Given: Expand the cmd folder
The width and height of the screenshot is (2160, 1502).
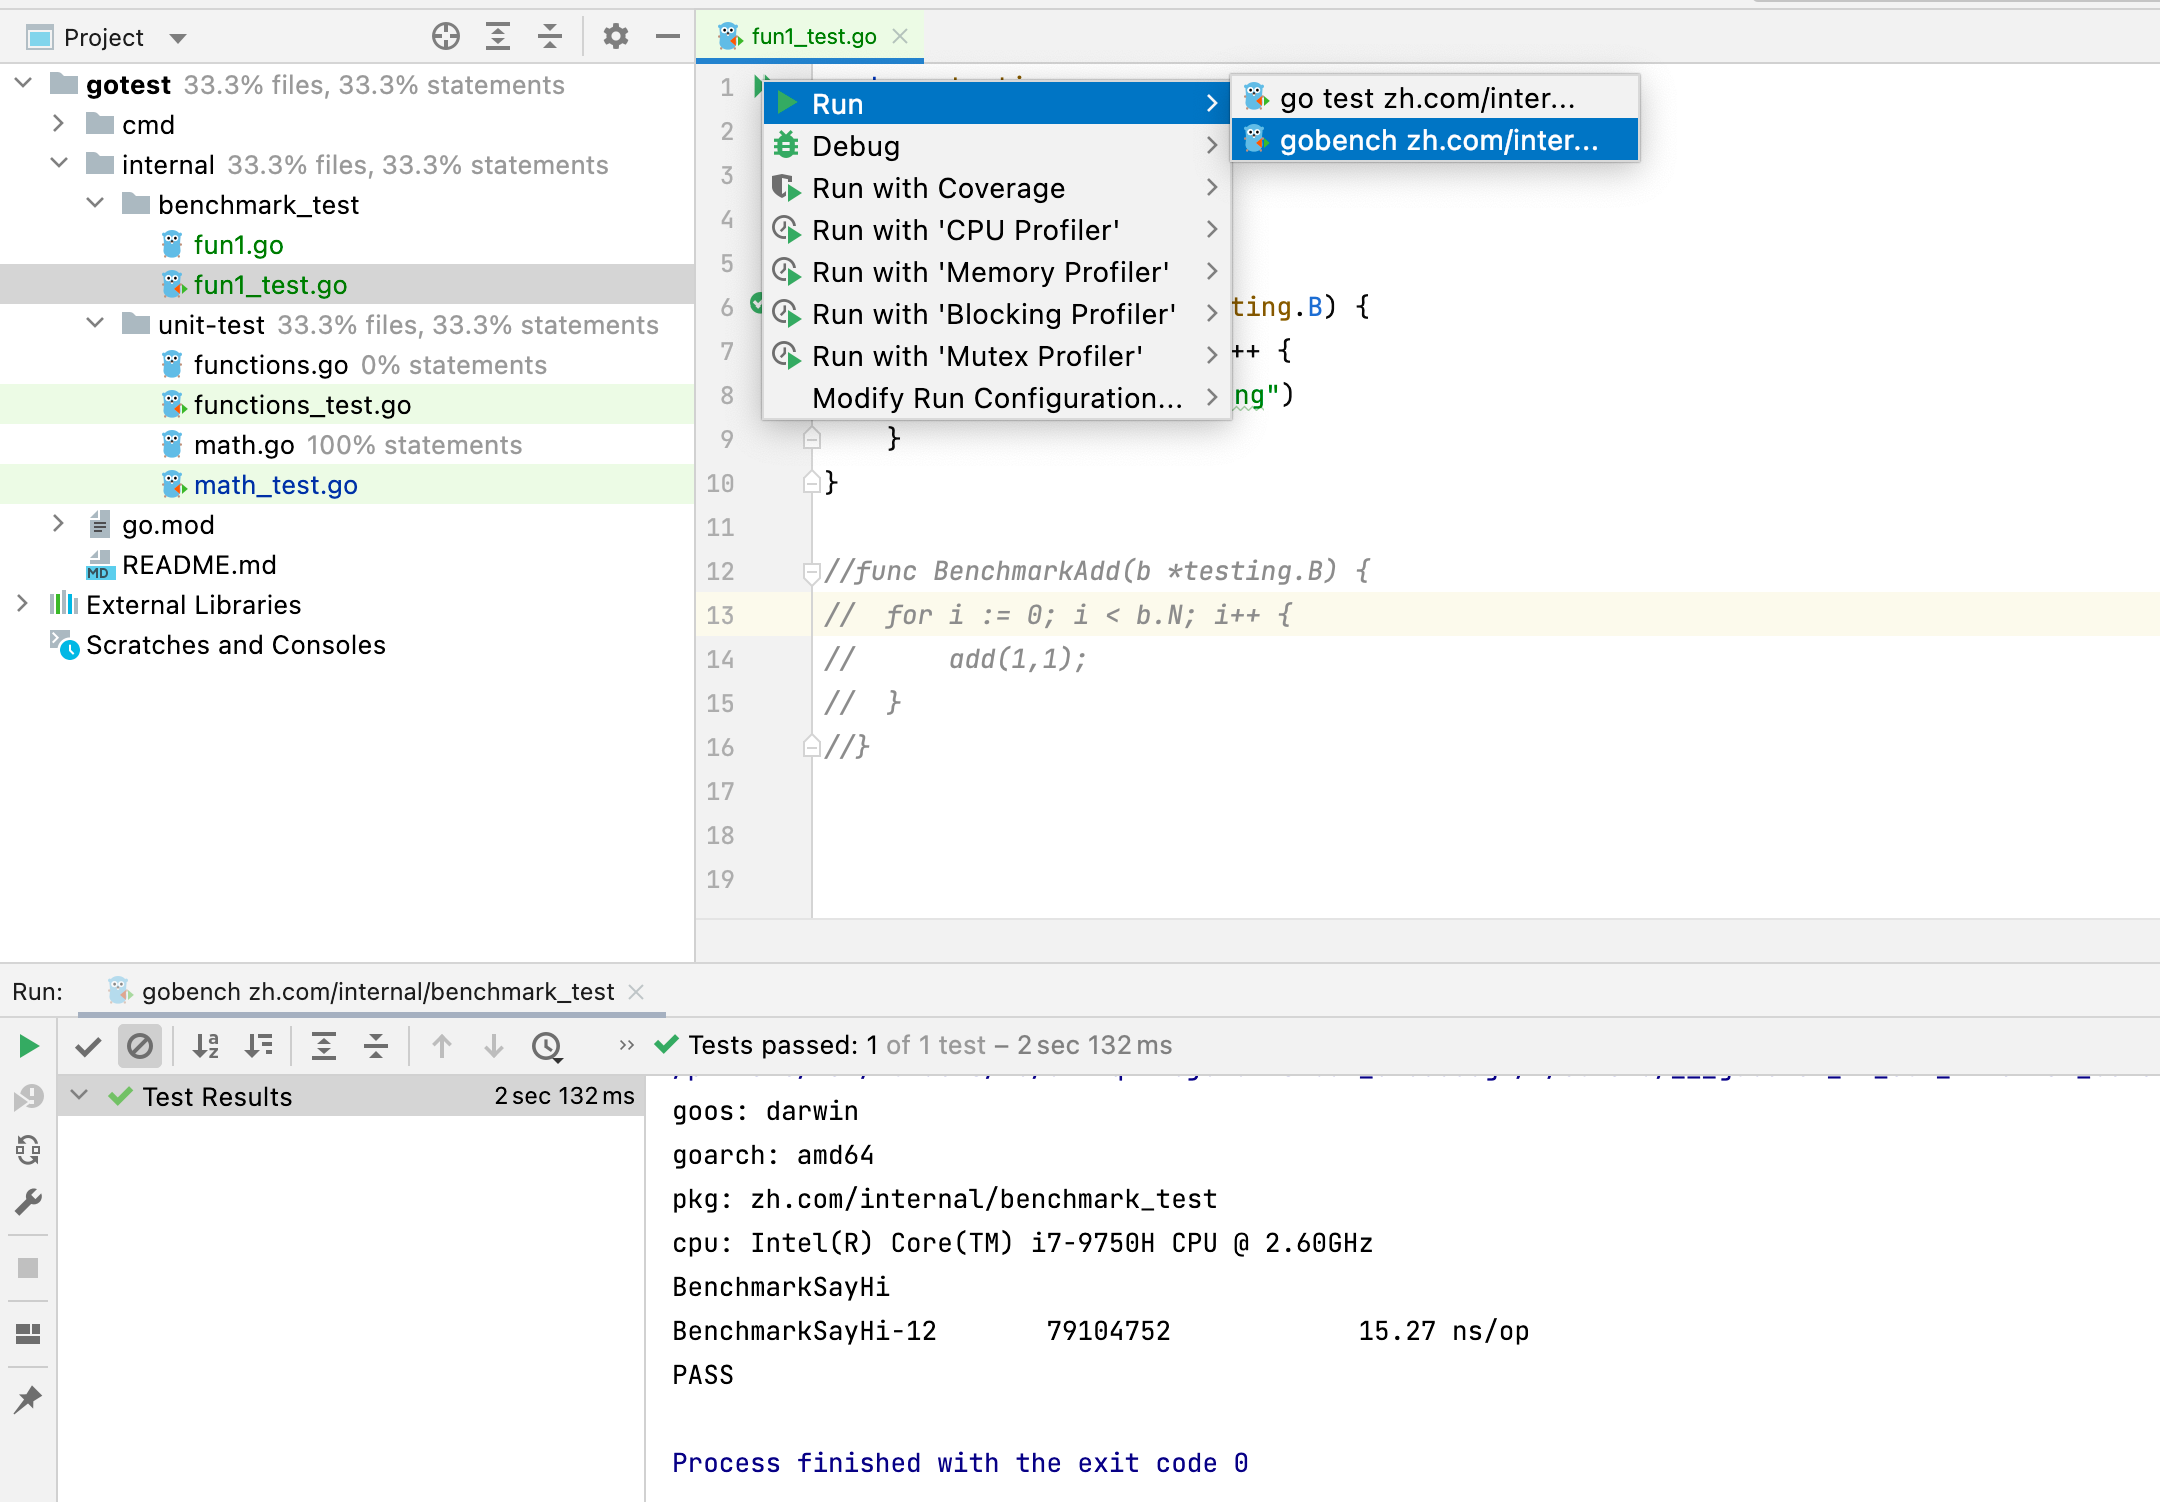Looking at the screenshot, I should [58, 124].
